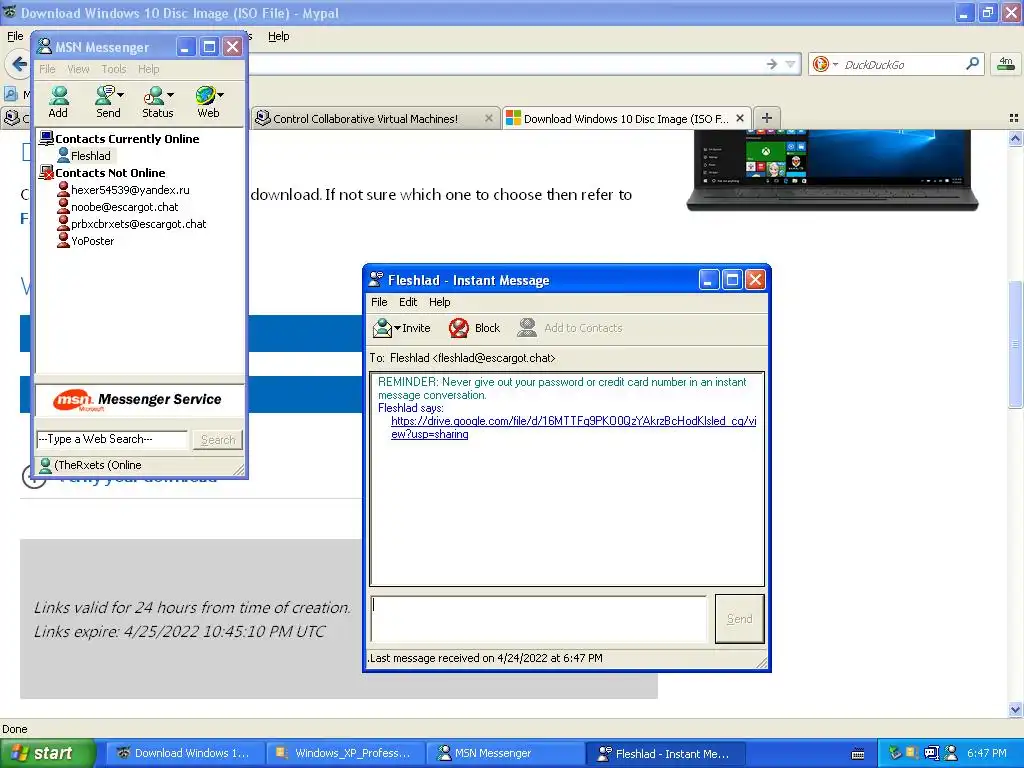Click the MSN Messenger Service banner

pos(139,400)
